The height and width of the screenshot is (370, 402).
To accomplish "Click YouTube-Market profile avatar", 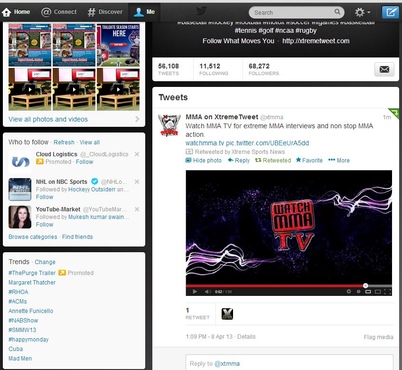I will coord(20,217).
